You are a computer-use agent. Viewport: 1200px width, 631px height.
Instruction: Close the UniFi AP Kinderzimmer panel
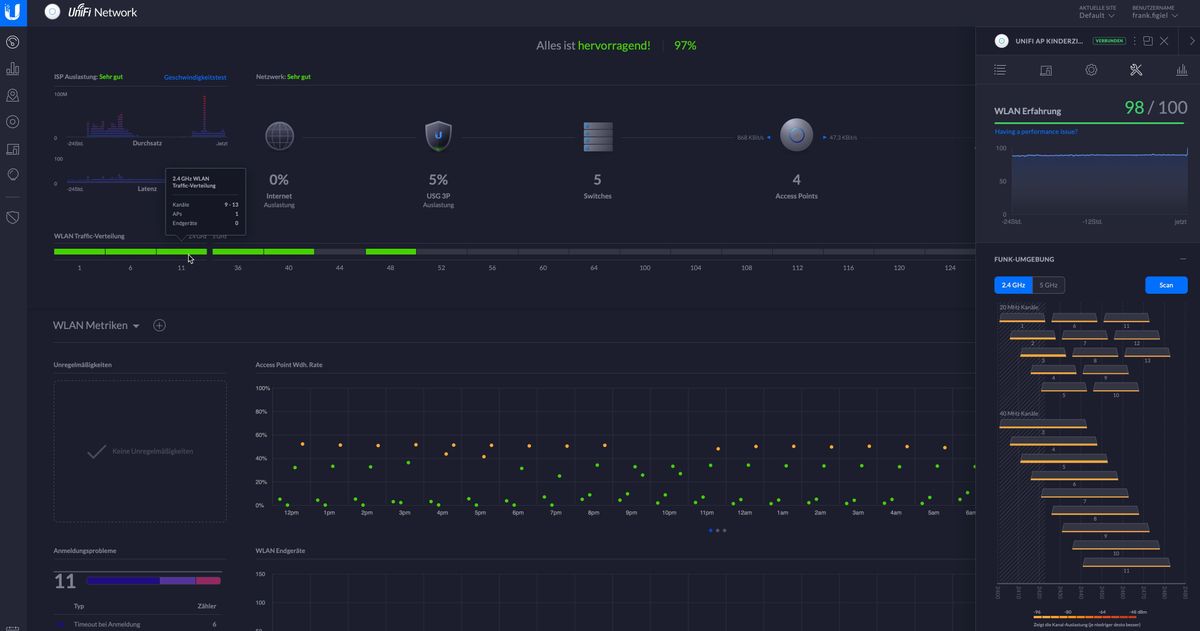pos(1164,41)
